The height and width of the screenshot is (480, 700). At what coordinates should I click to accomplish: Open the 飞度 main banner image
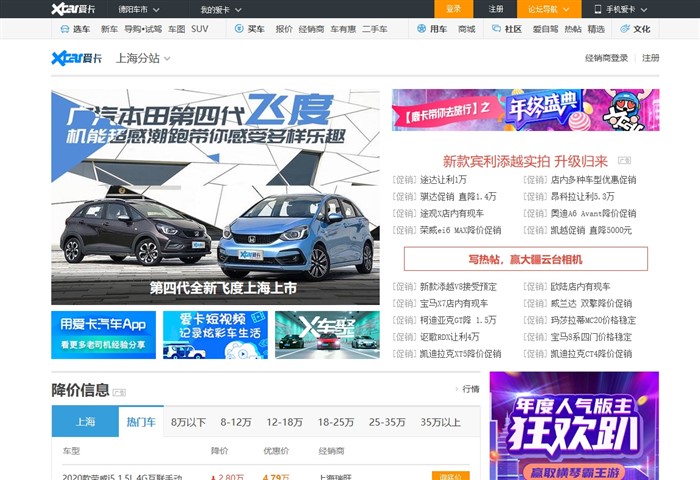pyautogui.click(x=215, y=197)
